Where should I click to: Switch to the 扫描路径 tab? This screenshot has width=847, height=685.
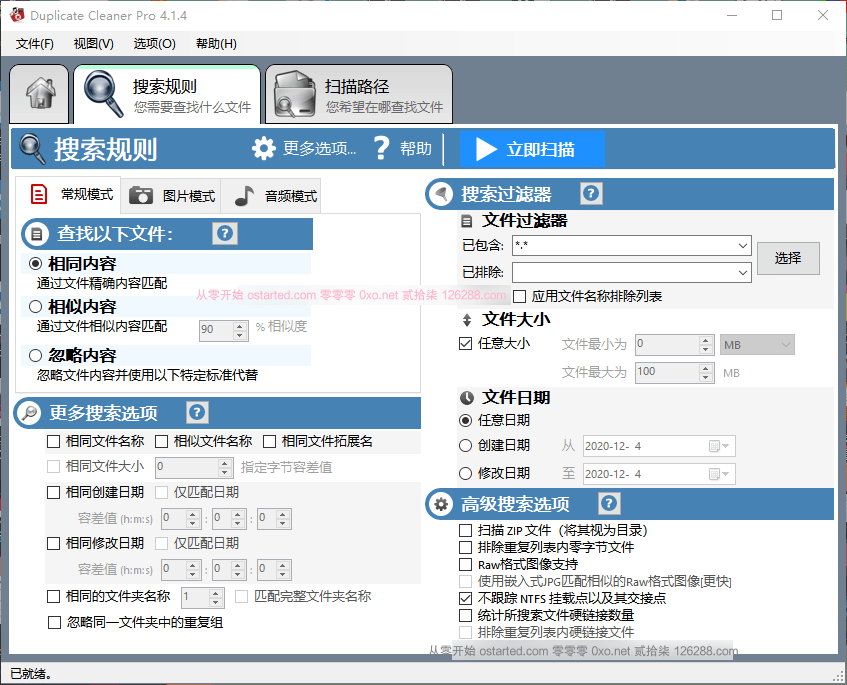(359, 95)
